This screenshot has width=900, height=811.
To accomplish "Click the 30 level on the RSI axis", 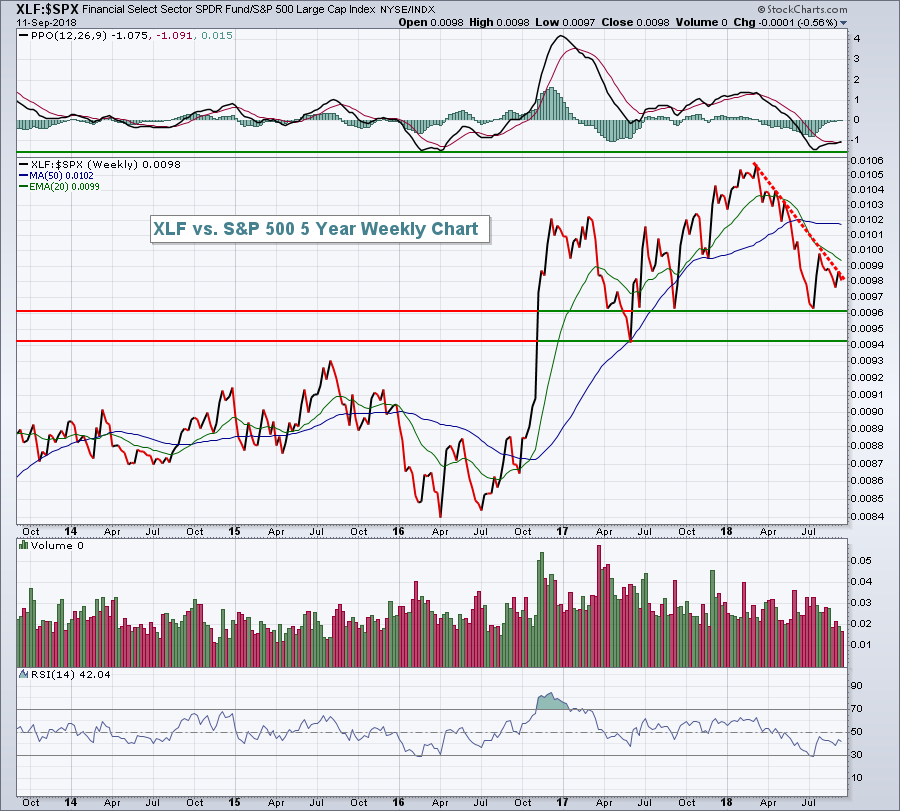I will (856, 755).
